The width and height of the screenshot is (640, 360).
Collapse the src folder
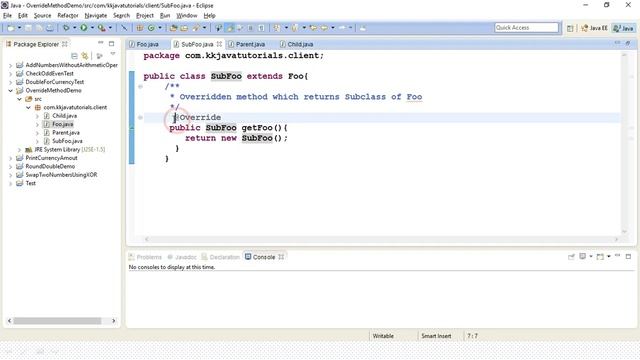pos(19,99)
